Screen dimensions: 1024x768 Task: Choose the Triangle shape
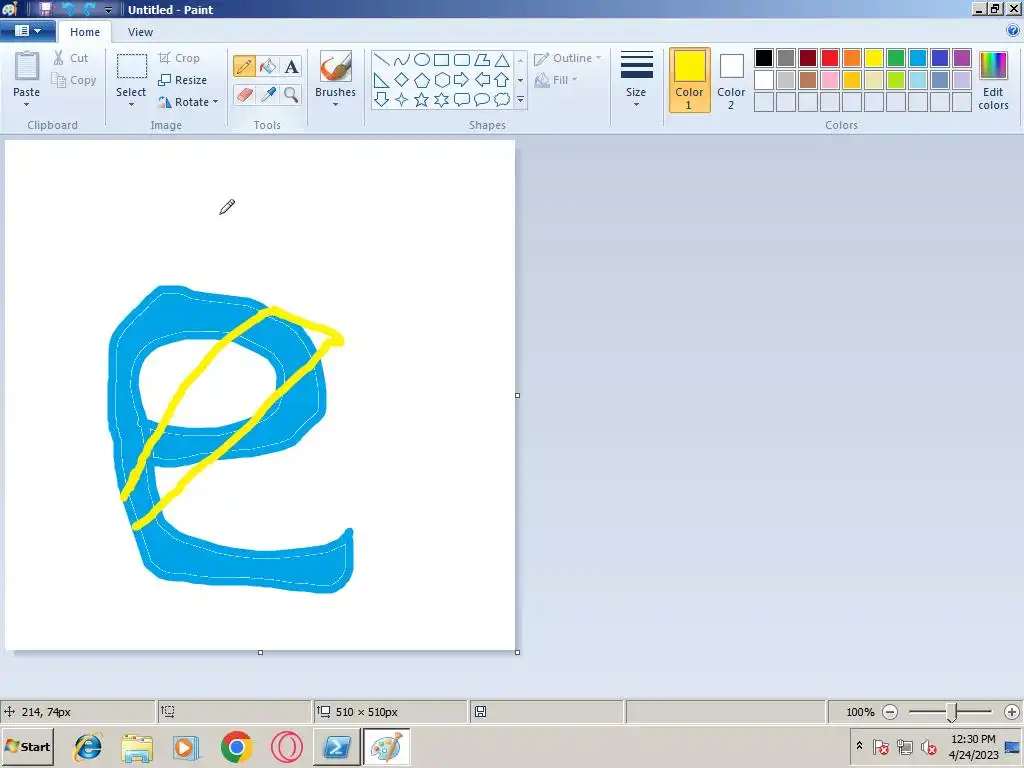(x=502, y=60)
